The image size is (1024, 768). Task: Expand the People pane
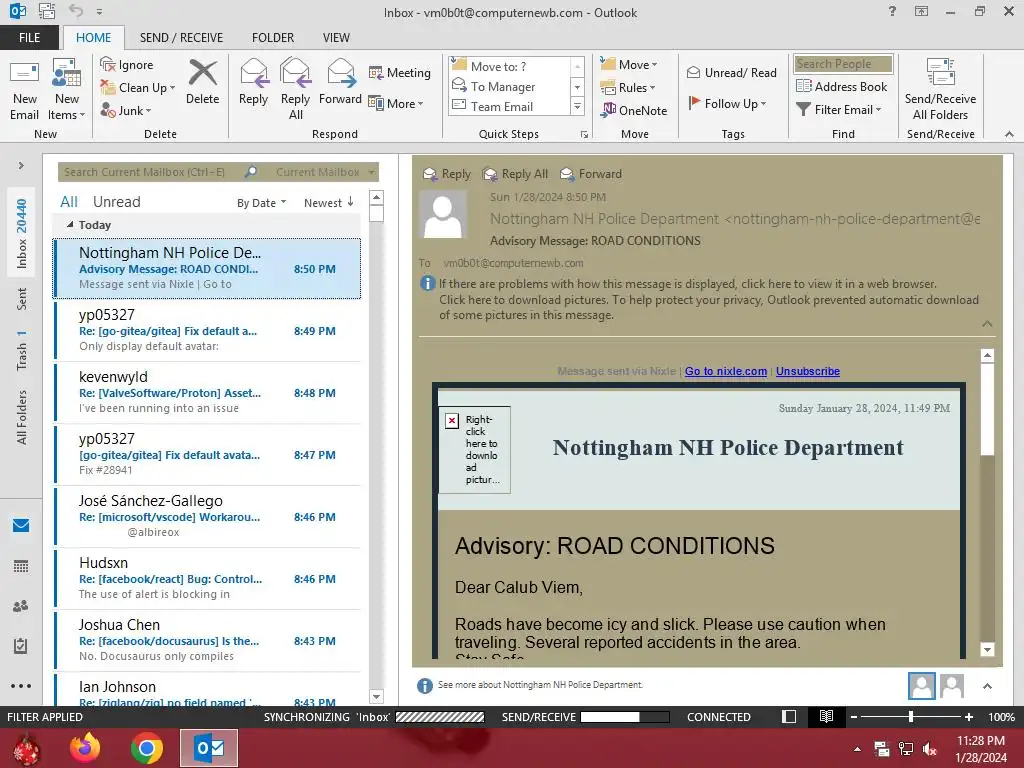[987, 686]
